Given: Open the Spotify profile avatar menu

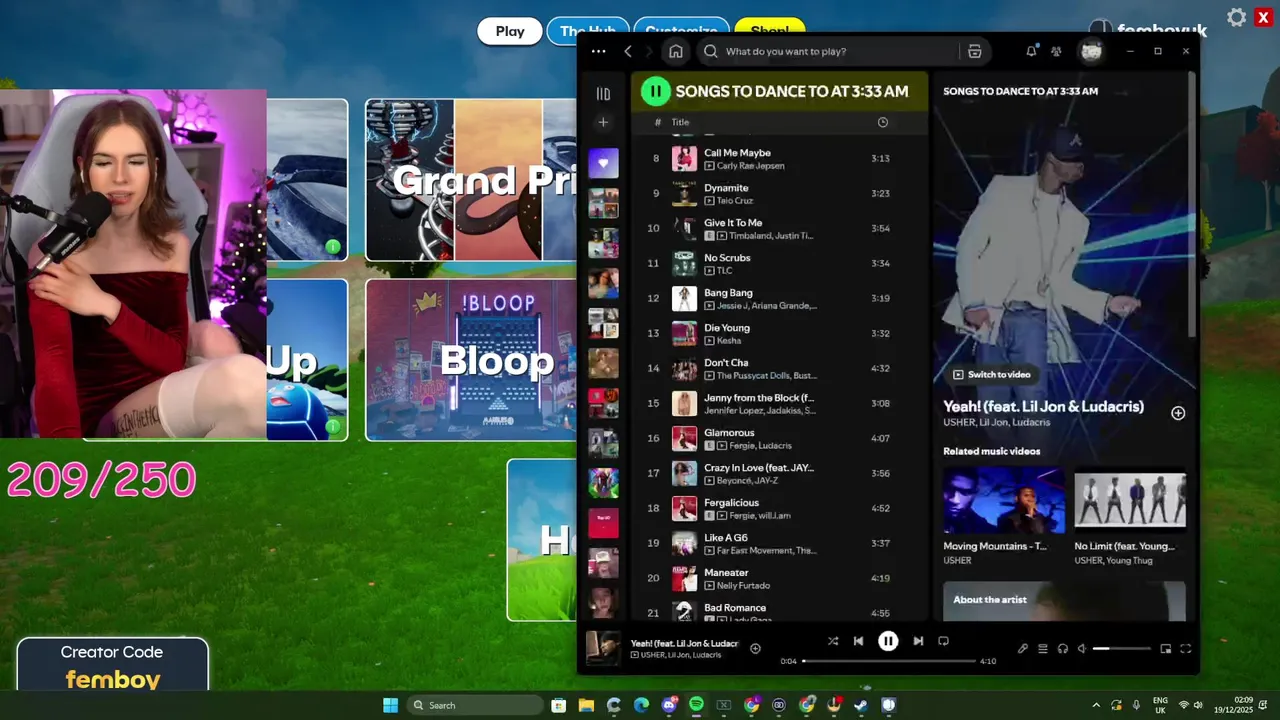Looking at the screenshot, I should point(1091,51).
